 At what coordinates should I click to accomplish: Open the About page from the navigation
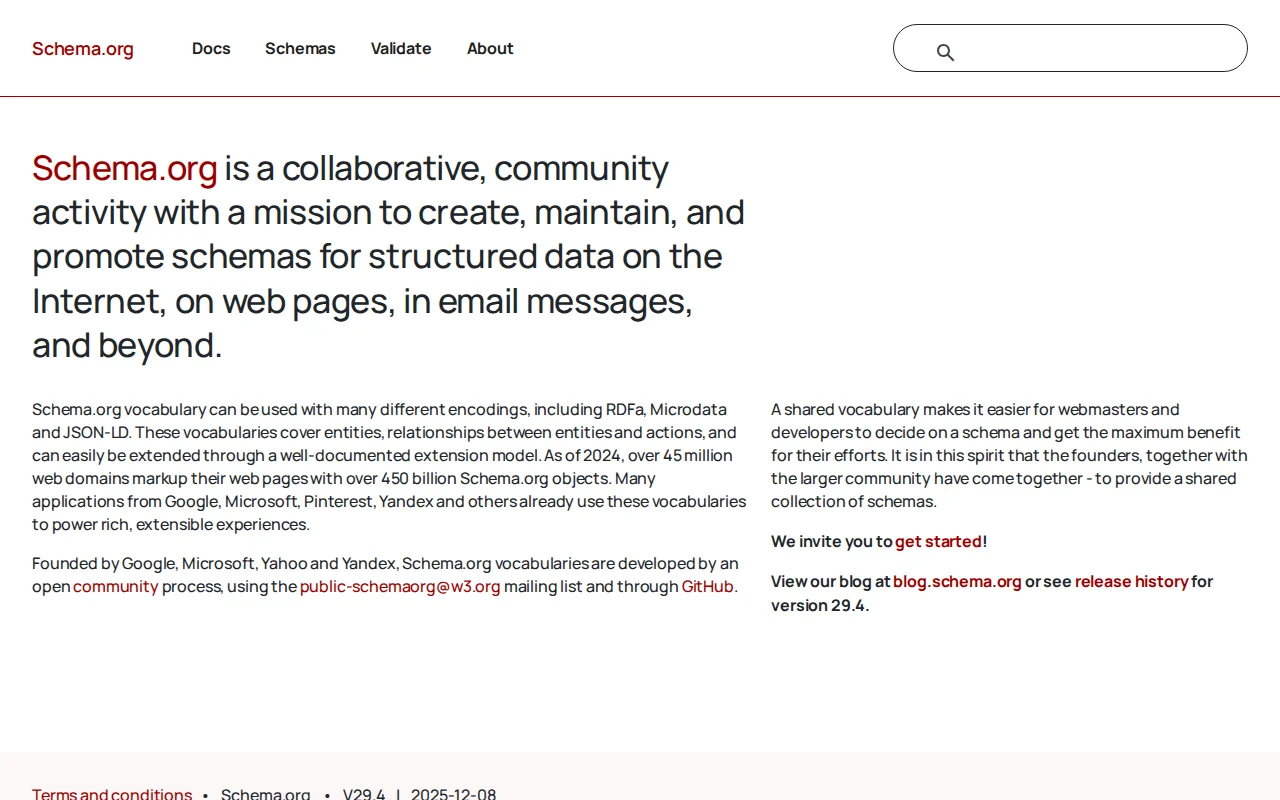pos(490,48)
